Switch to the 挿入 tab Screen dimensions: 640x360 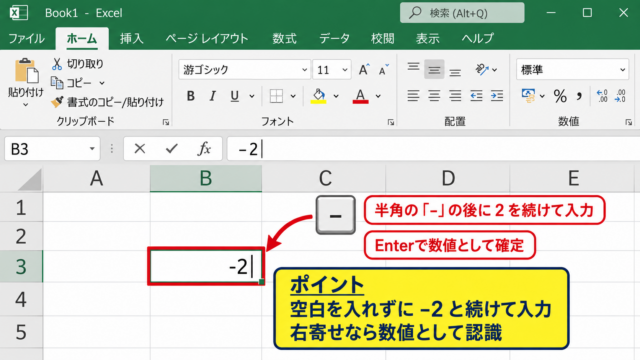coord(131,39)
